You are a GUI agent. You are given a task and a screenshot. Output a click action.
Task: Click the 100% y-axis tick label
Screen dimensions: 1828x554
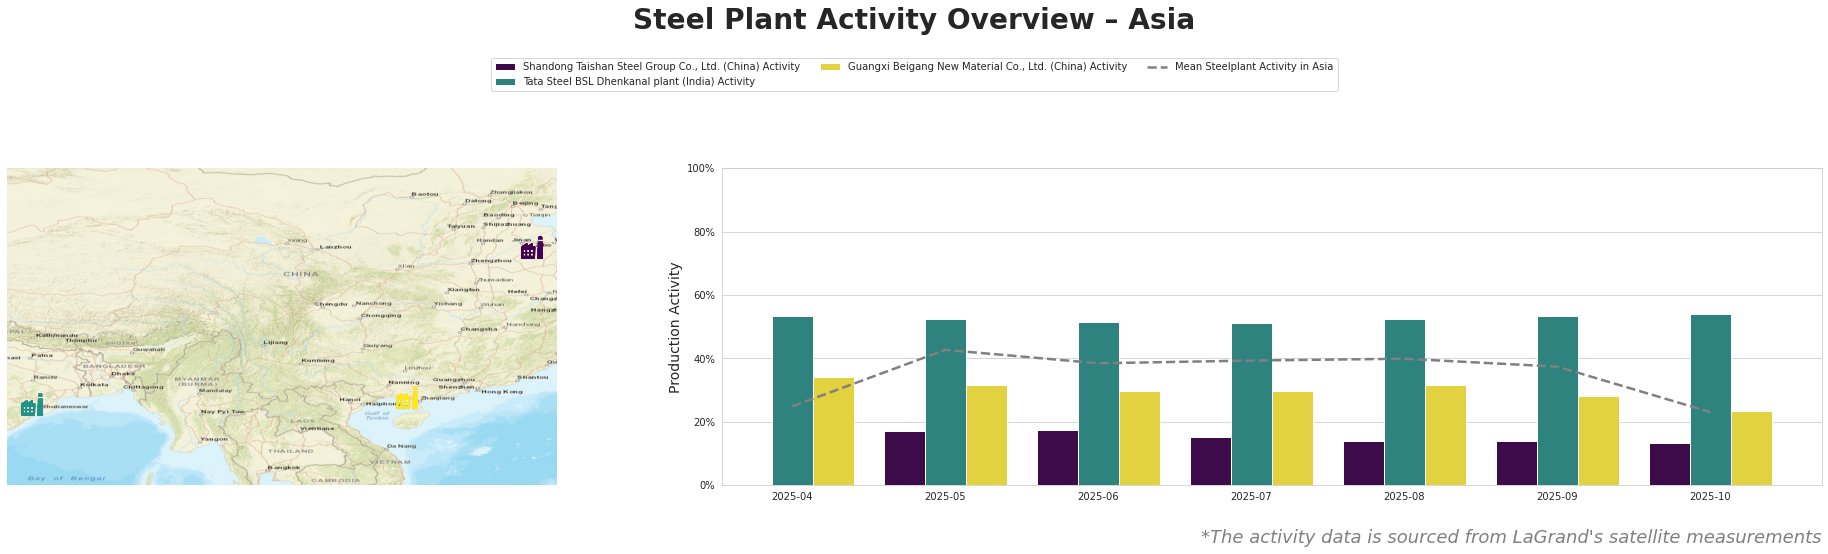(701, 169)
